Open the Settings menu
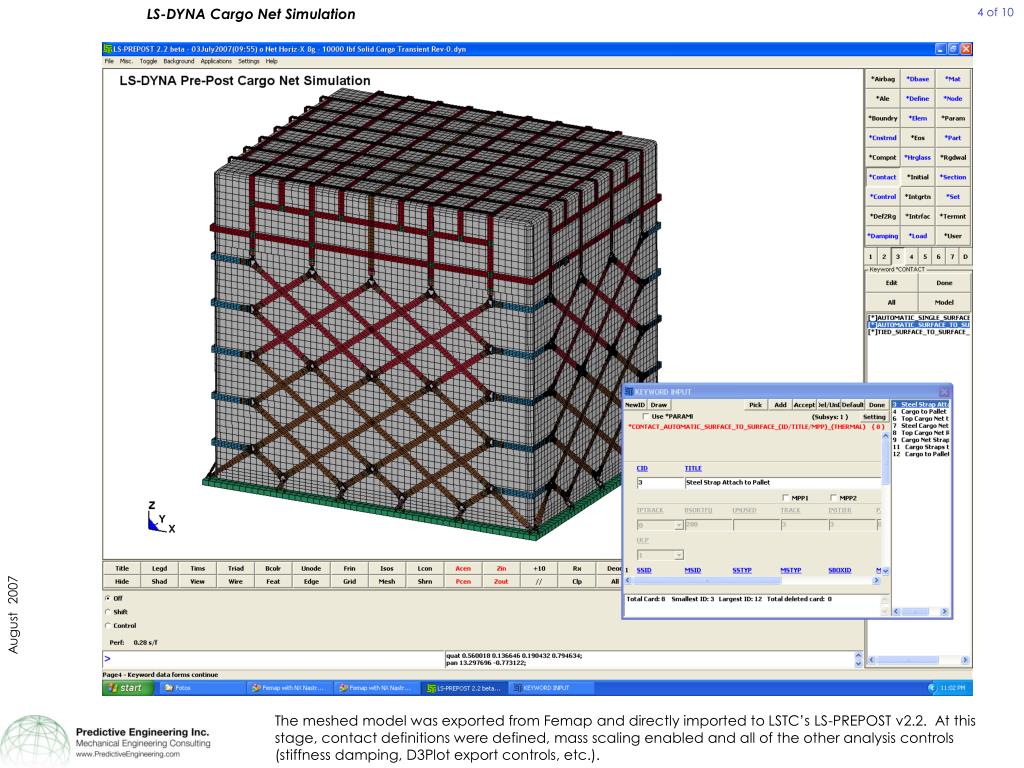This screenshot has height=768, width=1024. click(249, 61)
